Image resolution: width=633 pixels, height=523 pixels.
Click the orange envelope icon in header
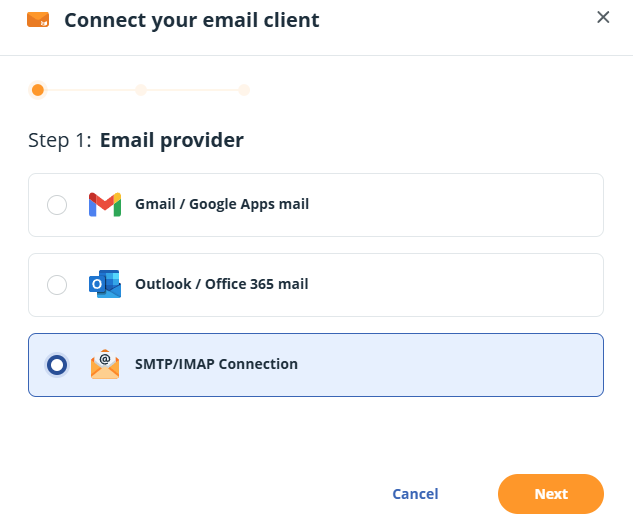38,20
